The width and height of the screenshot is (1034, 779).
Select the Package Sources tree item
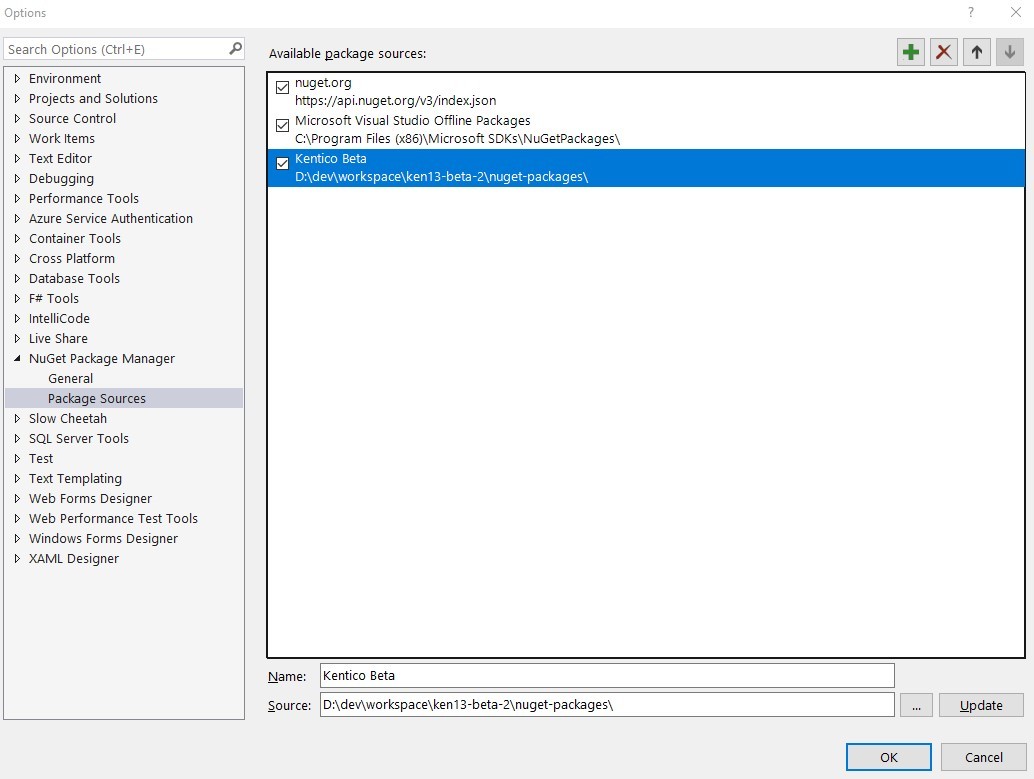[x=124, y=398]
